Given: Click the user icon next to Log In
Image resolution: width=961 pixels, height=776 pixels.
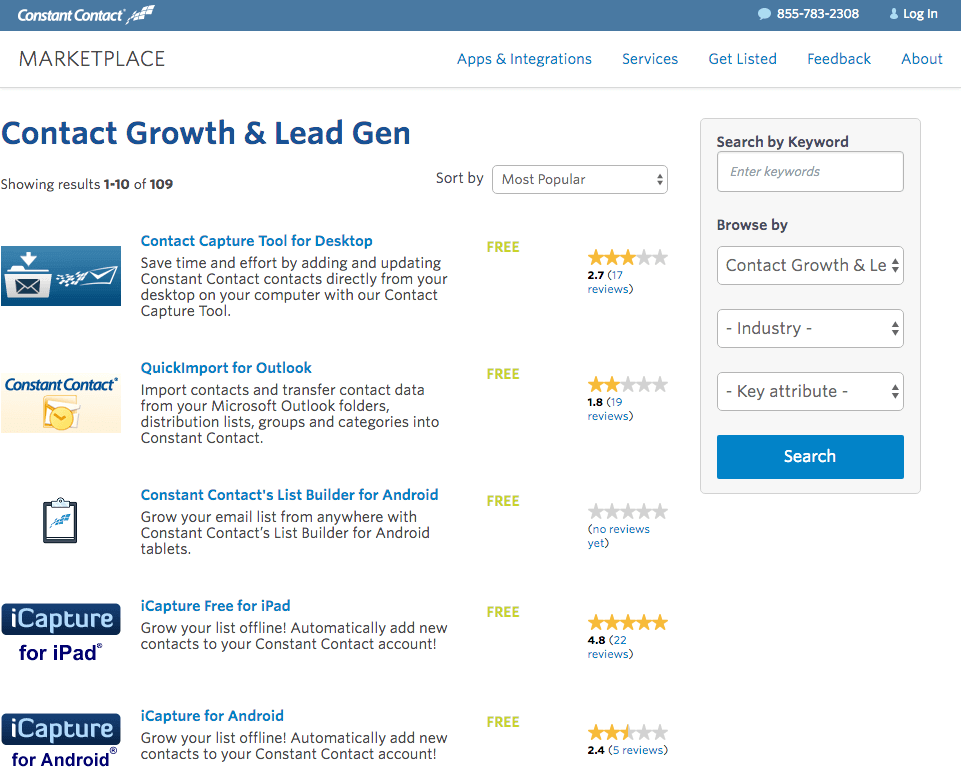Looking at the screenshot, I should [x=894, y=14].
